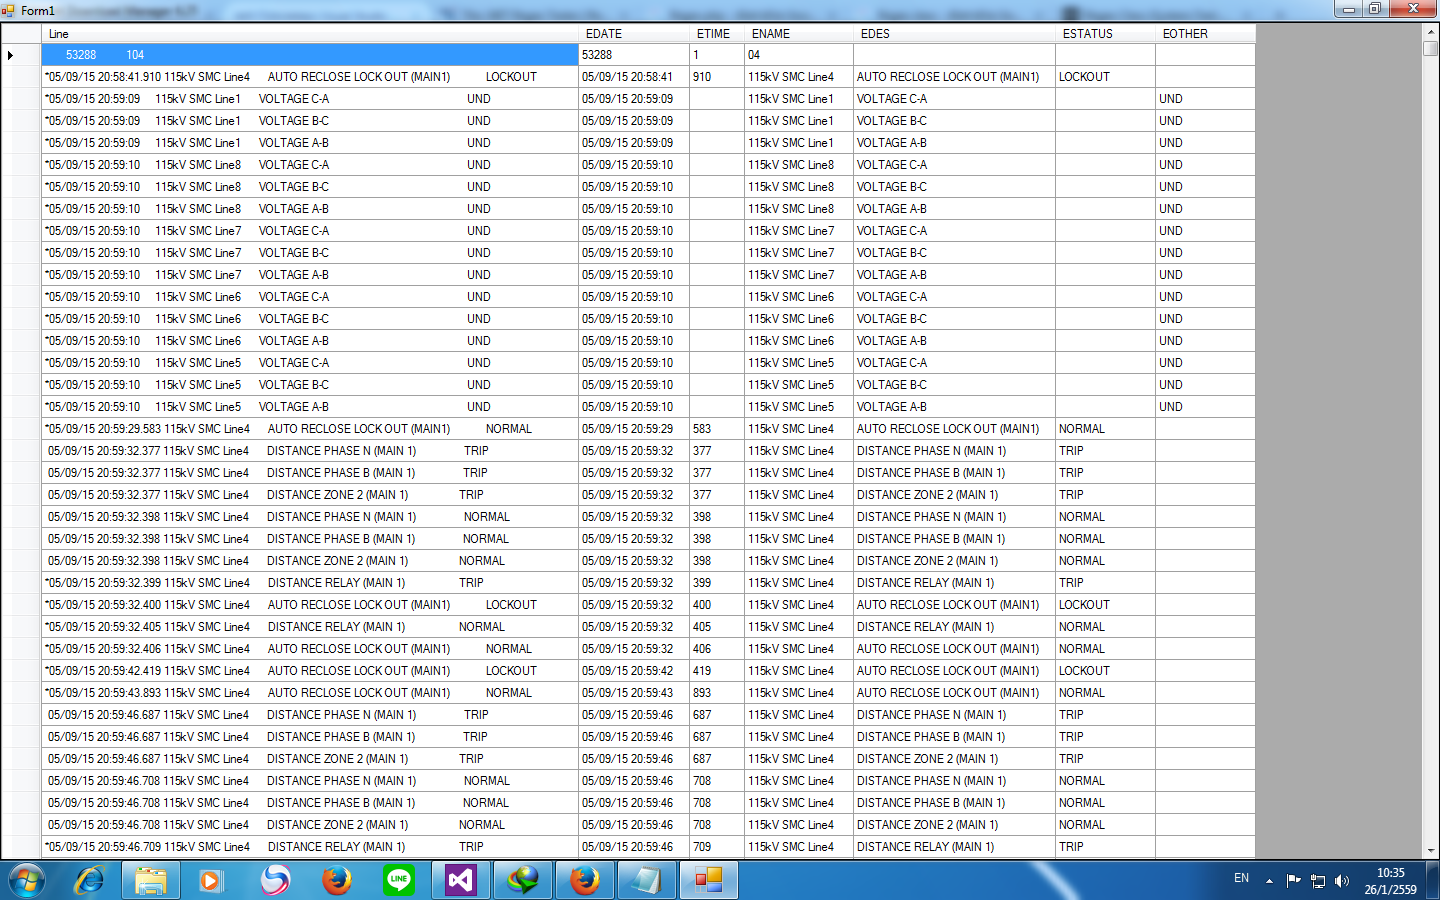Open Windows Explorer folder icon on taskbar
This screenshot has height=900, width=1440.
(150, 881)
